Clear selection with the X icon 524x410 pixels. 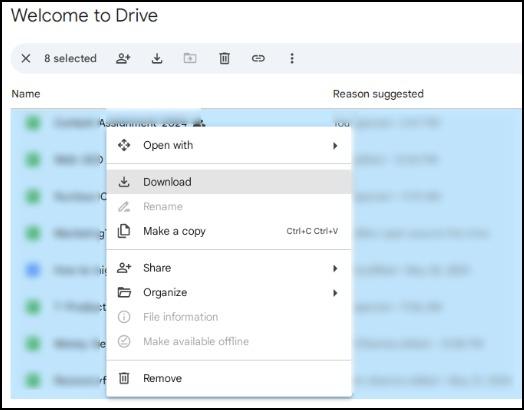tap(26, 58)
